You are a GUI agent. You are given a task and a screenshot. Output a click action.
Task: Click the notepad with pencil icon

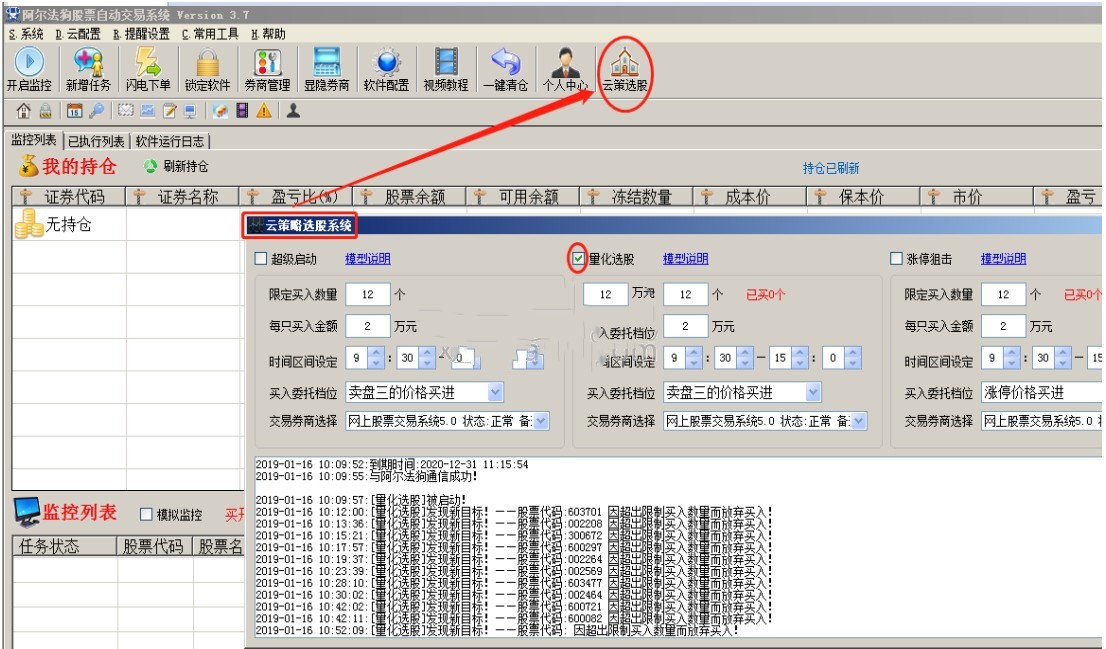coord(169,111)
